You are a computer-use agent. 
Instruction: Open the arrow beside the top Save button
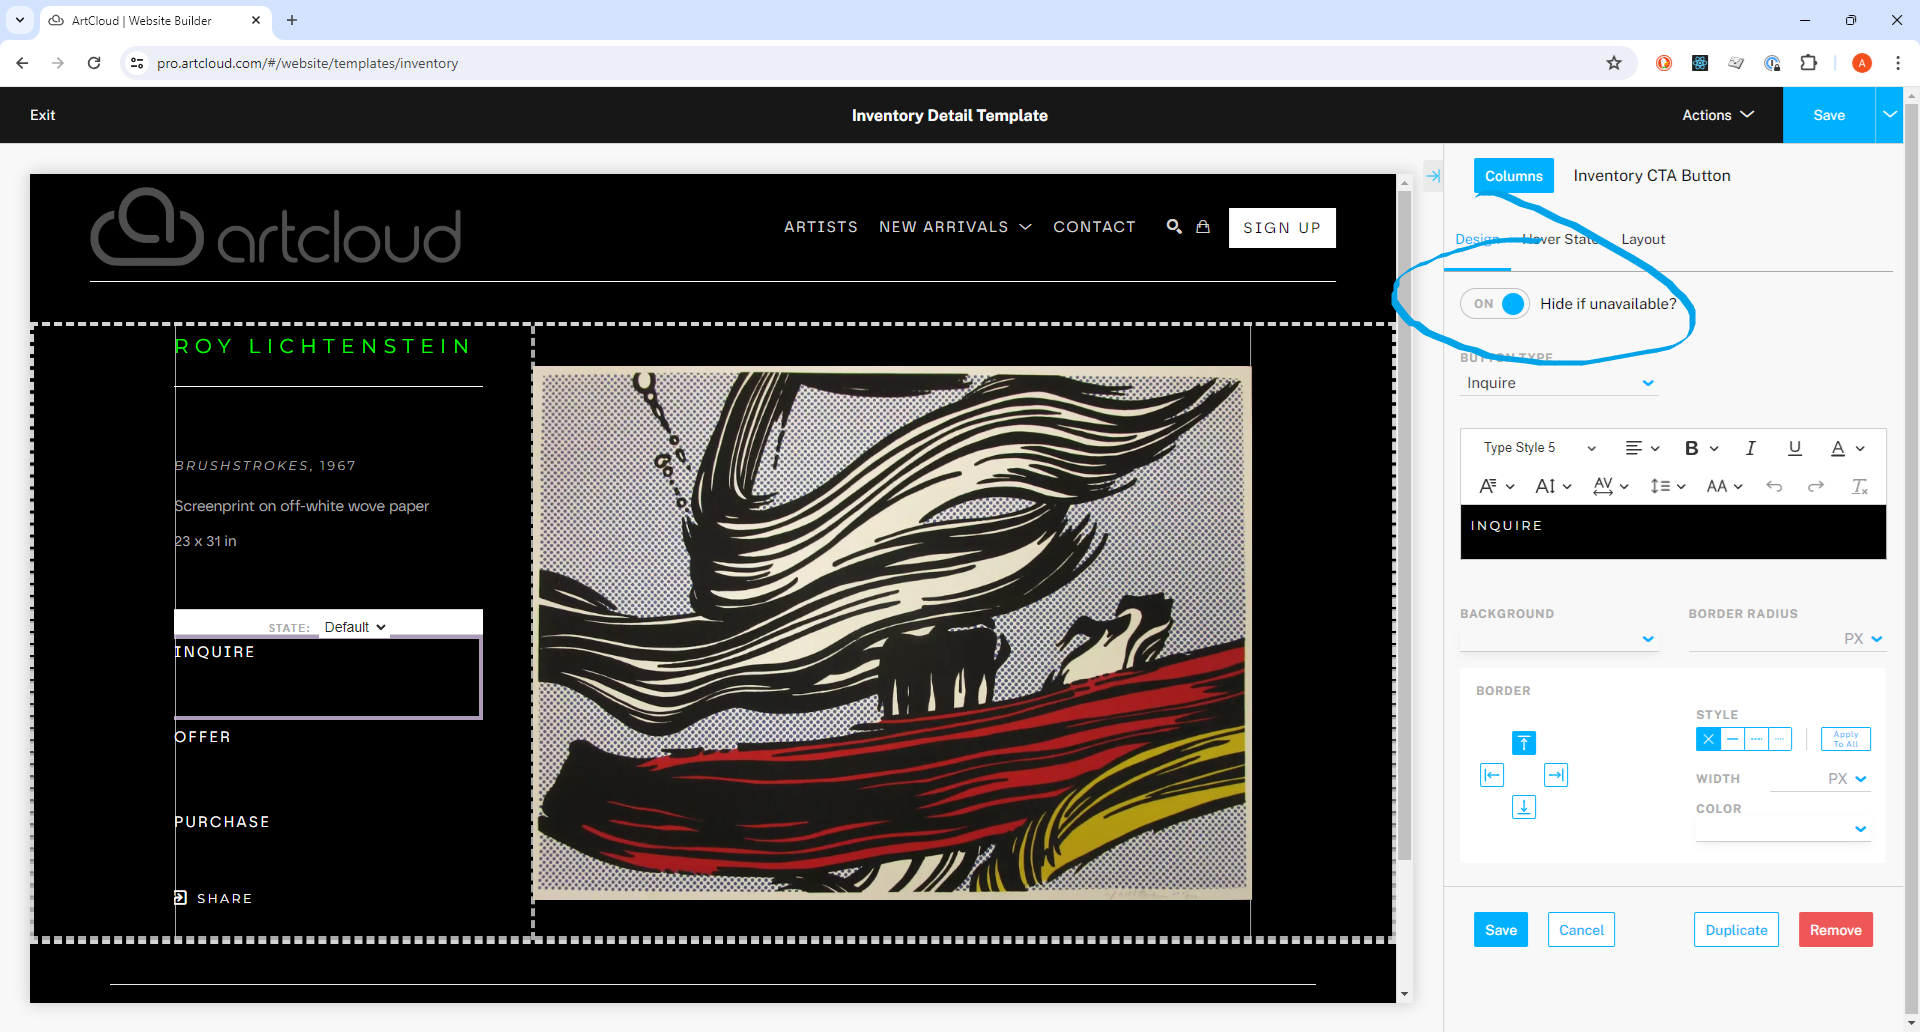pos(1889,115)
